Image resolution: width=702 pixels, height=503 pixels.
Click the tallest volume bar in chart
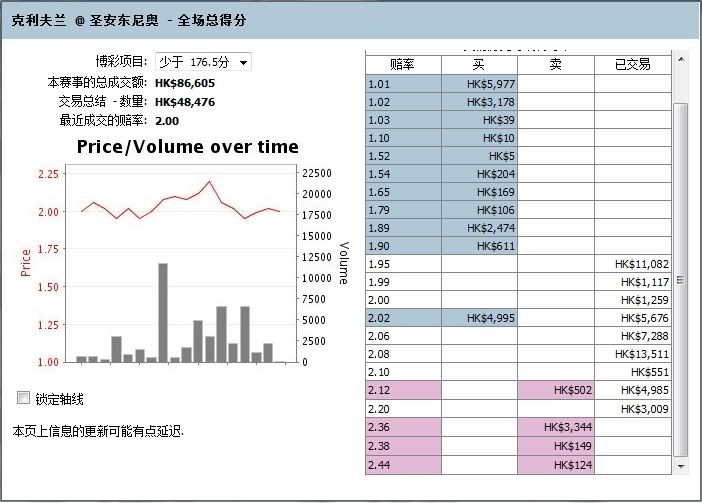point(162,312)
